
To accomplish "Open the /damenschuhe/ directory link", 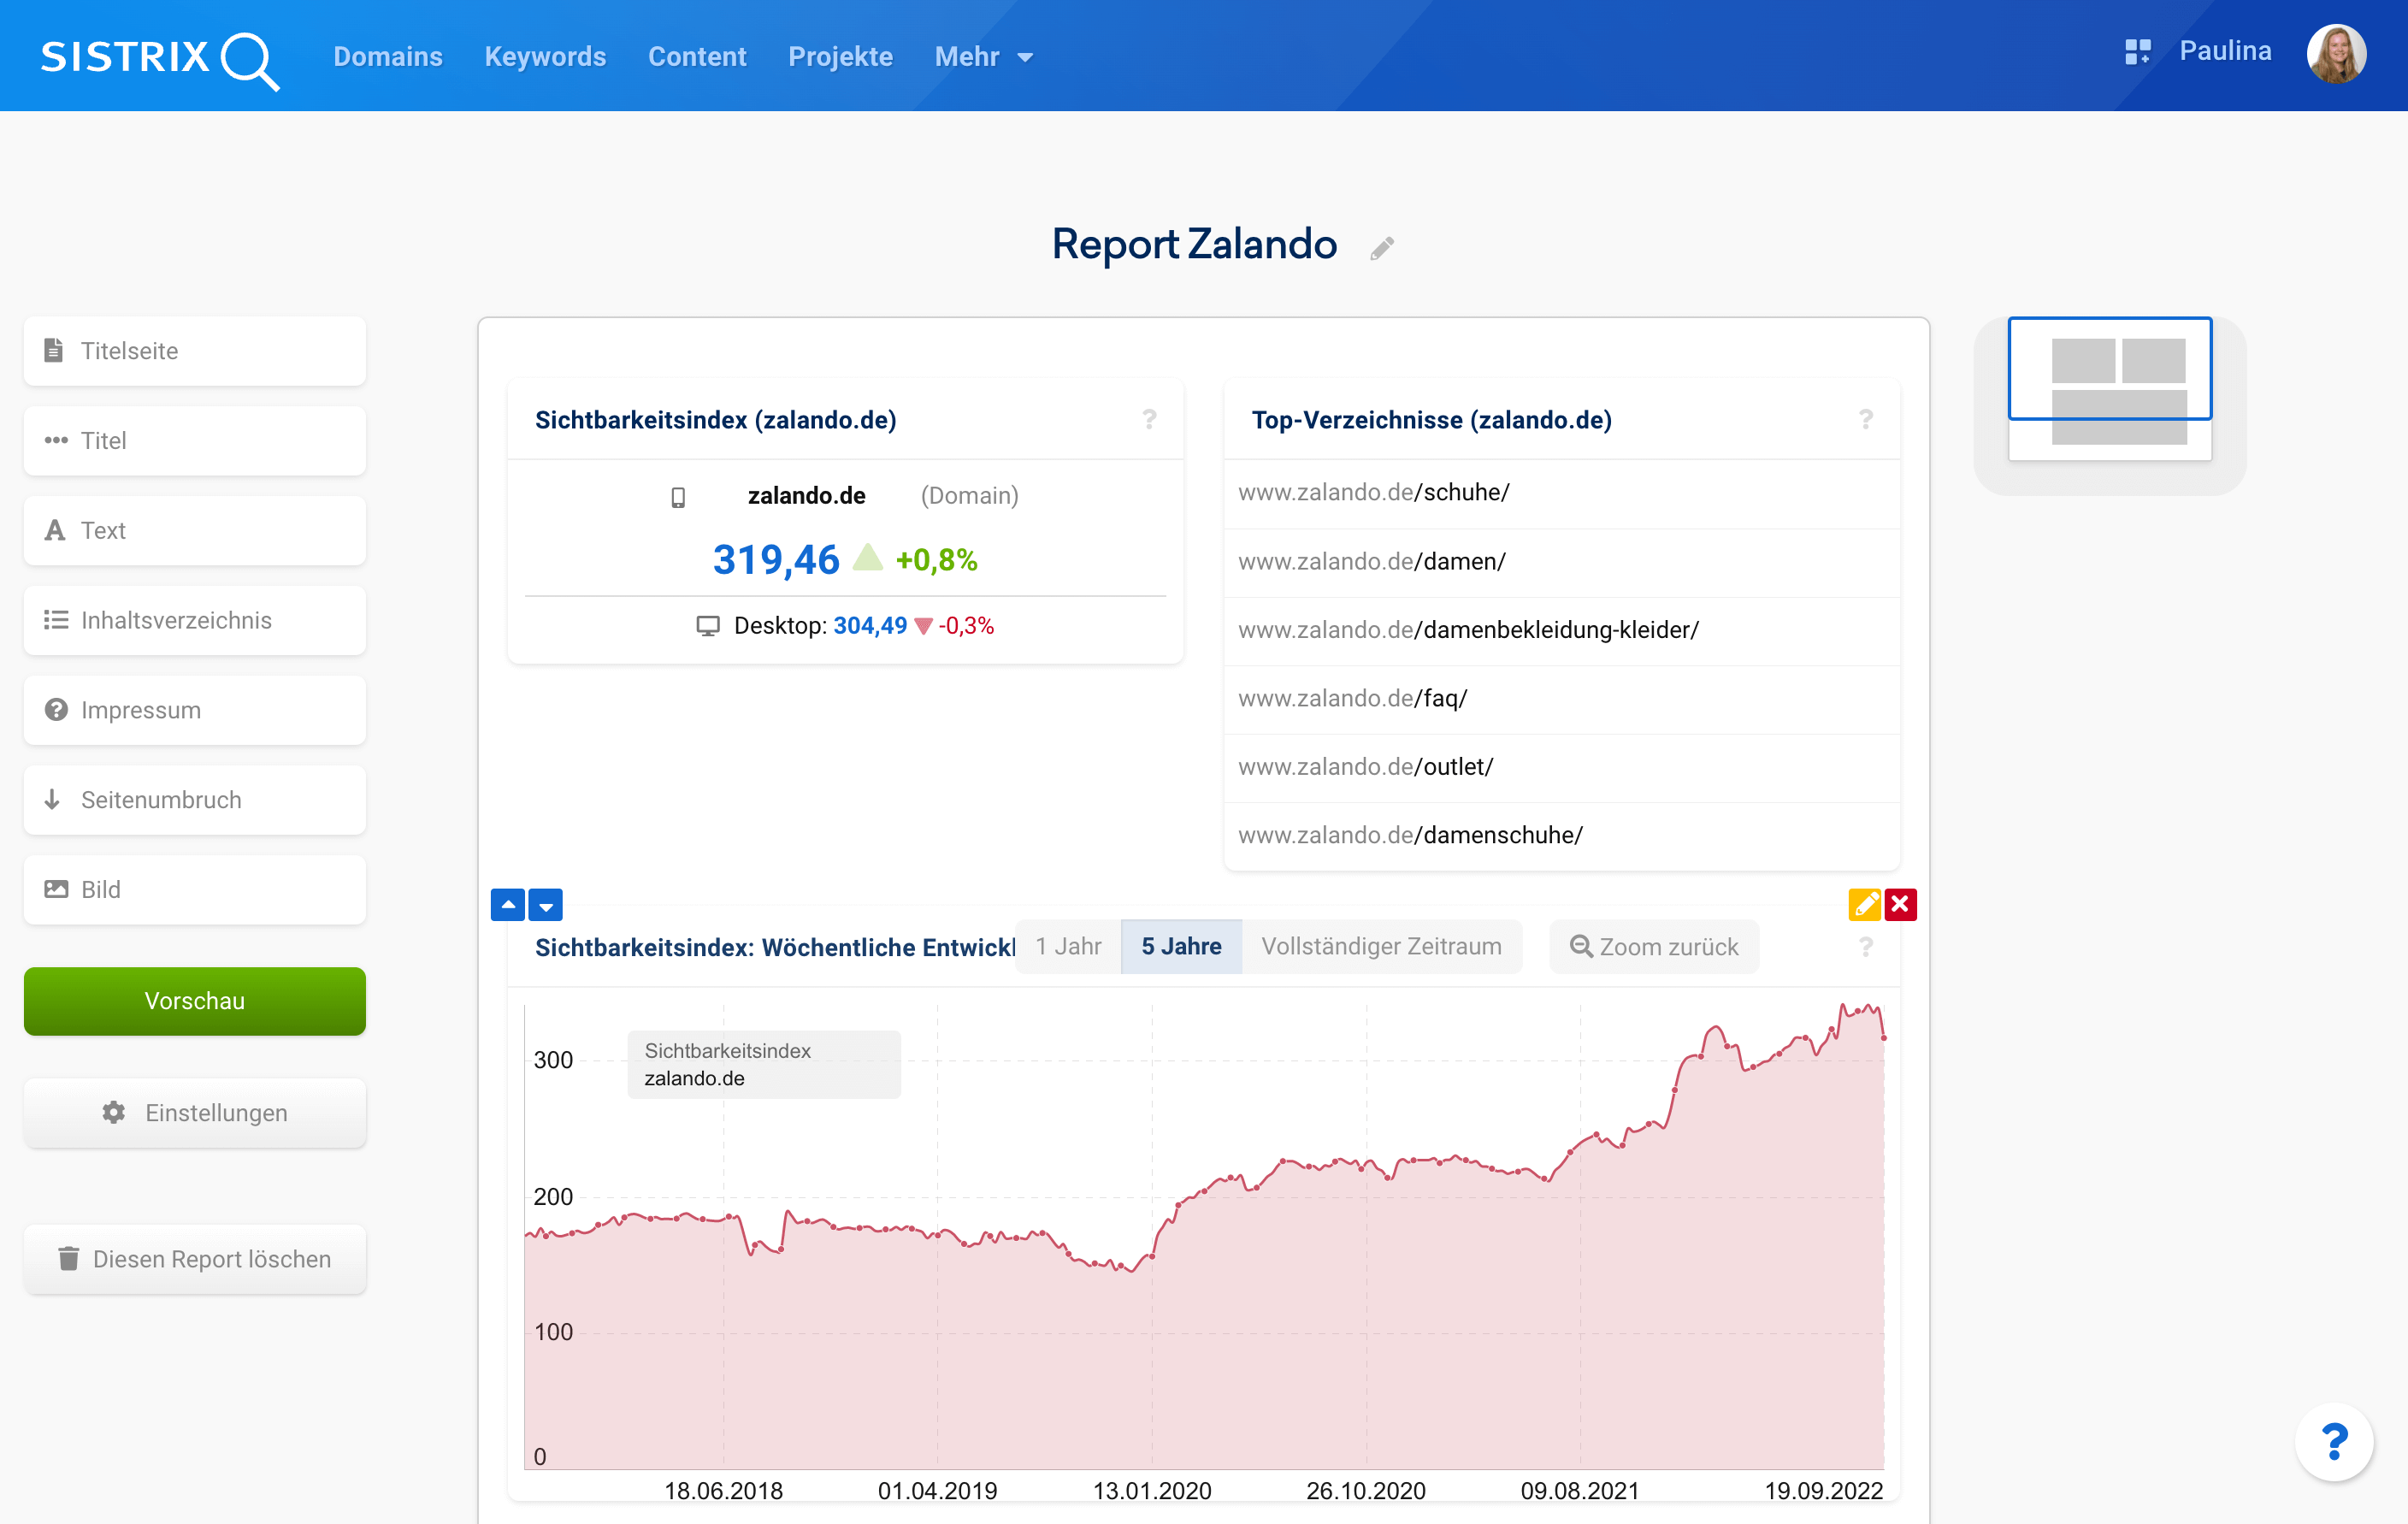I will tap(1410, 836).
